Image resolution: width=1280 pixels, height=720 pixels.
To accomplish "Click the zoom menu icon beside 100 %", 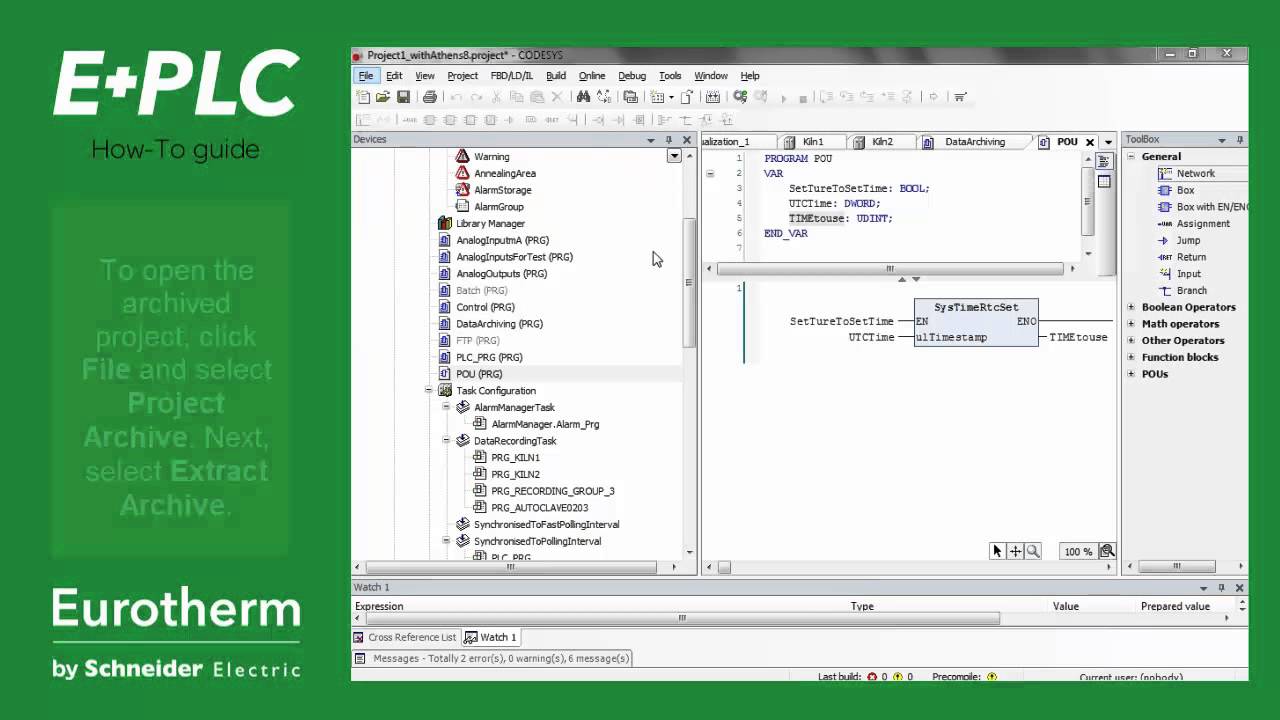I will tap(1107, 551).
